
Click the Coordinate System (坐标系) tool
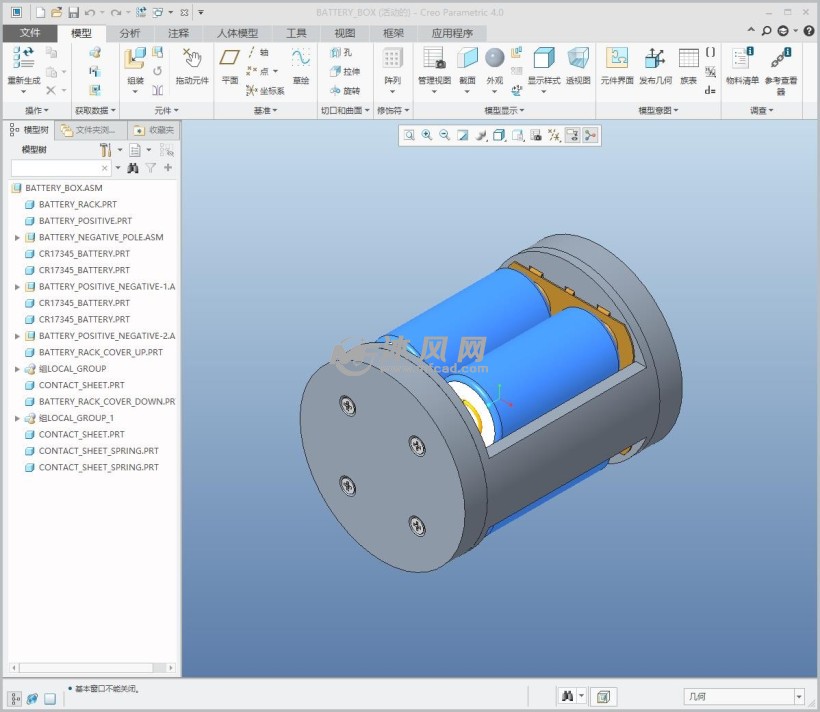click(x=266, y=91)
